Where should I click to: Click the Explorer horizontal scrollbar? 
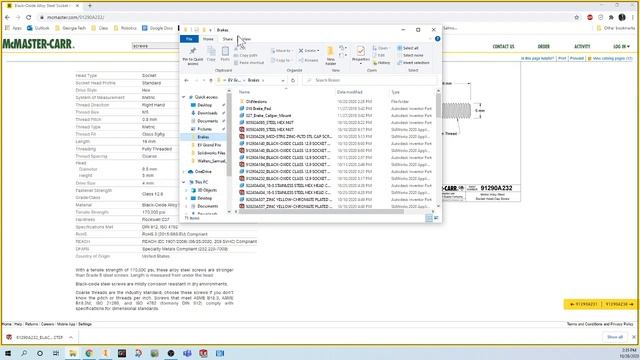click(x=321, y=211)
